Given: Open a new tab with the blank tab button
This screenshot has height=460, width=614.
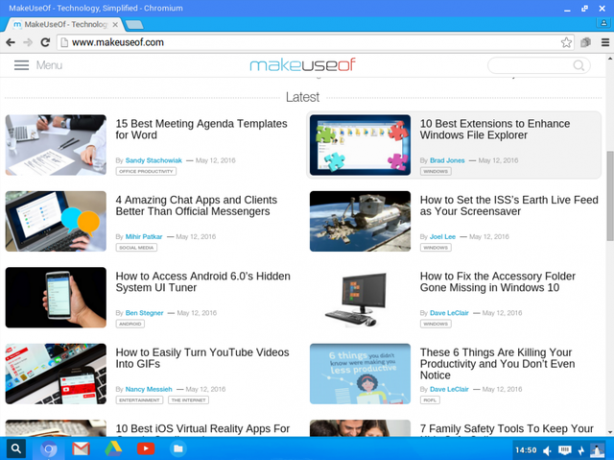Looking at the screenshot, I should (134, 25).
